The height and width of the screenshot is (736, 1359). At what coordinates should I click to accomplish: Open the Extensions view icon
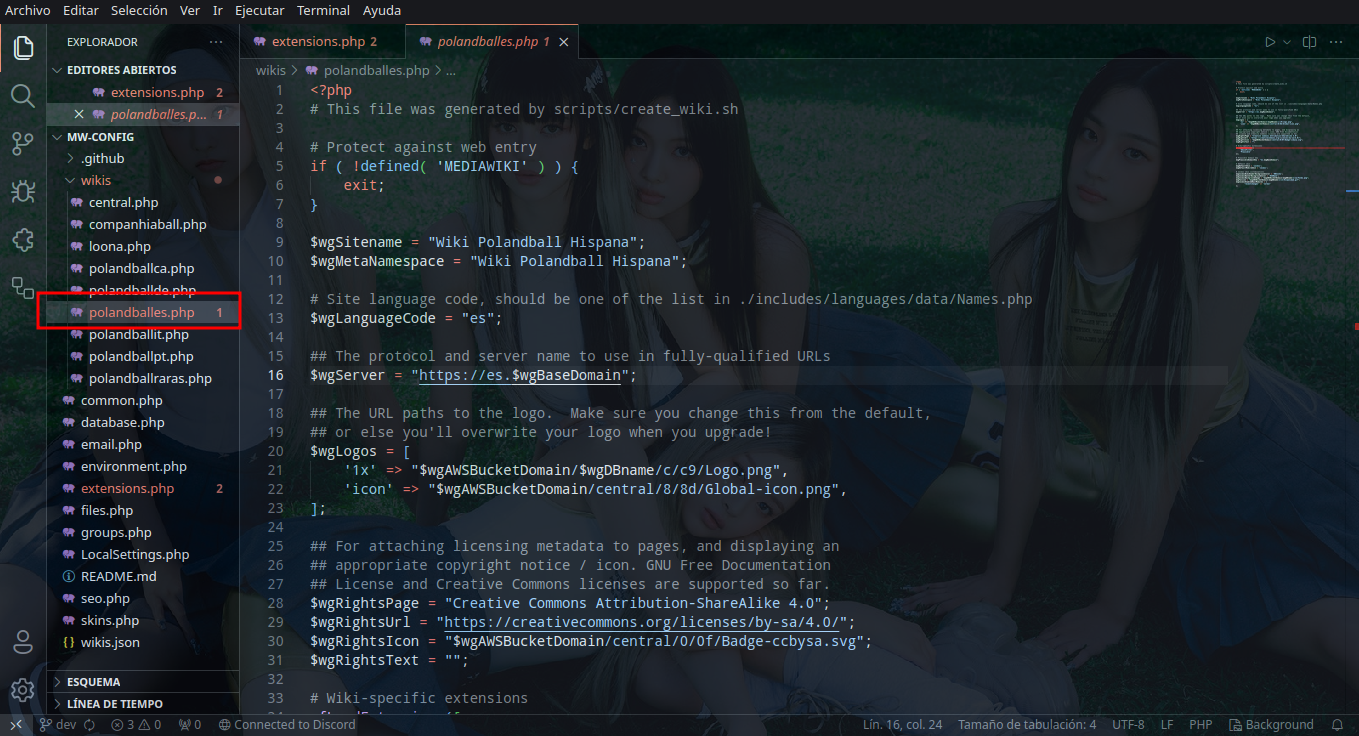coord(23,240)
